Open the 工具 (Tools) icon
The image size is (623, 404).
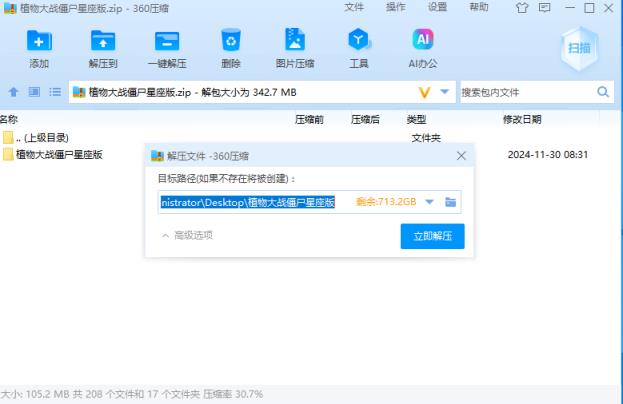(x=359, y=40)
